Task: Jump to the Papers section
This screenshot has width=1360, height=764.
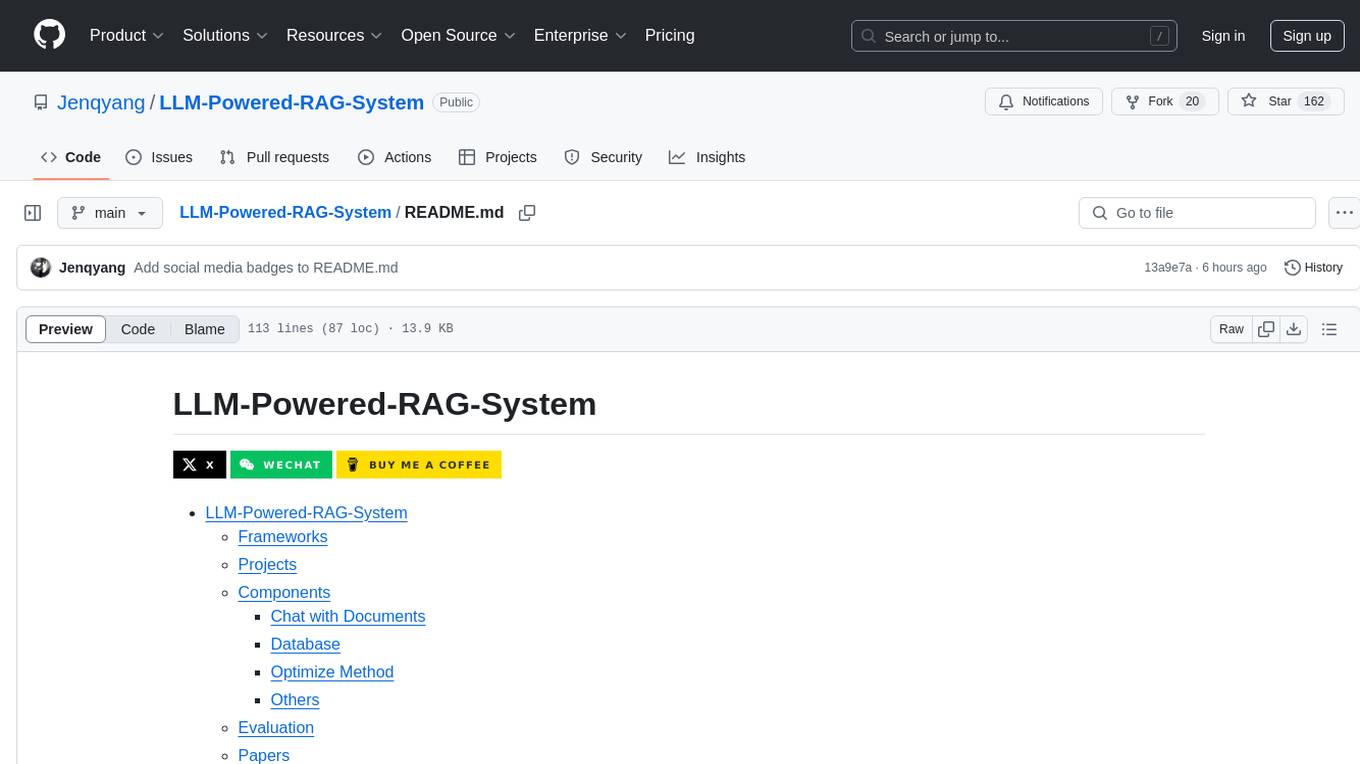Action: point(264,756)
